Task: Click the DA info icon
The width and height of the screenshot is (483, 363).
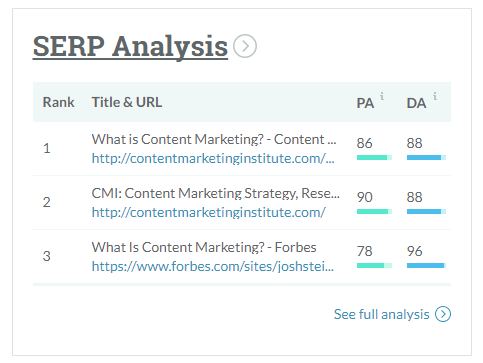Action: (435, 97)
